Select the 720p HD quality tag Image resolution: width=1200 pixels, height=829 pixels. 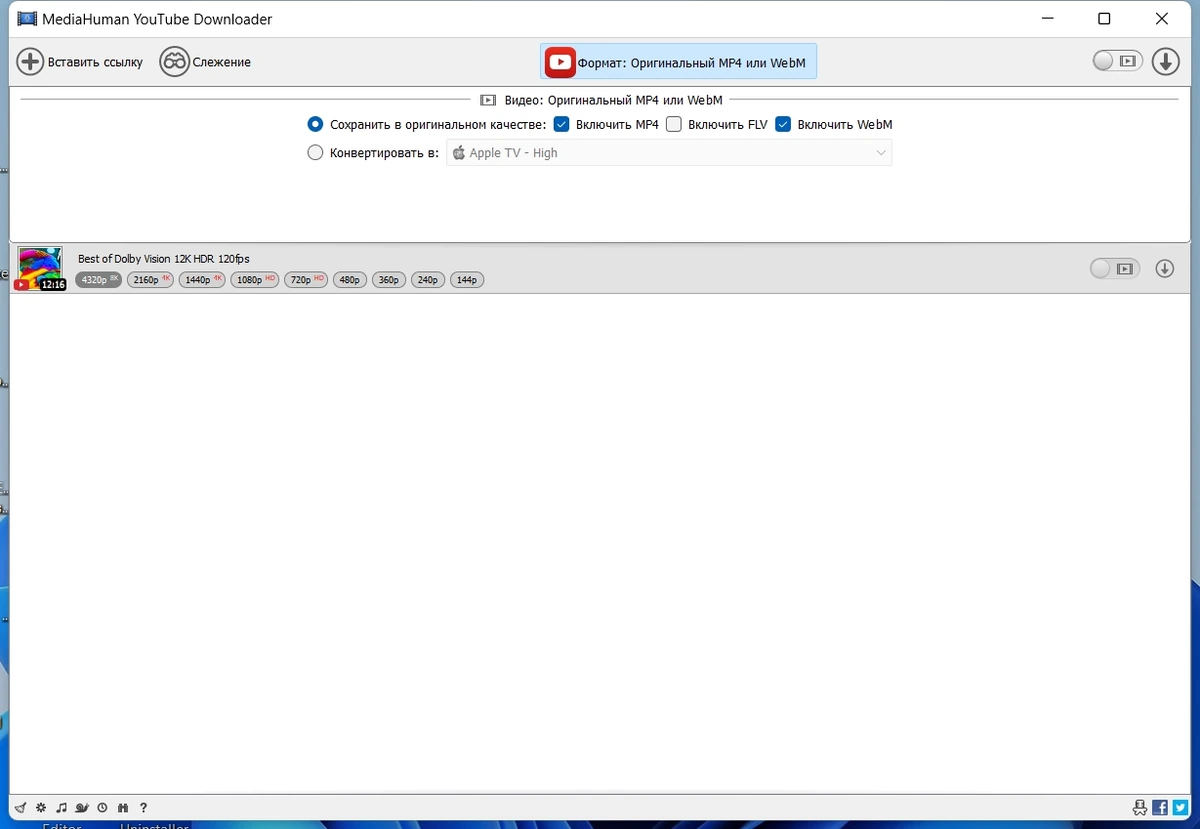306,280
